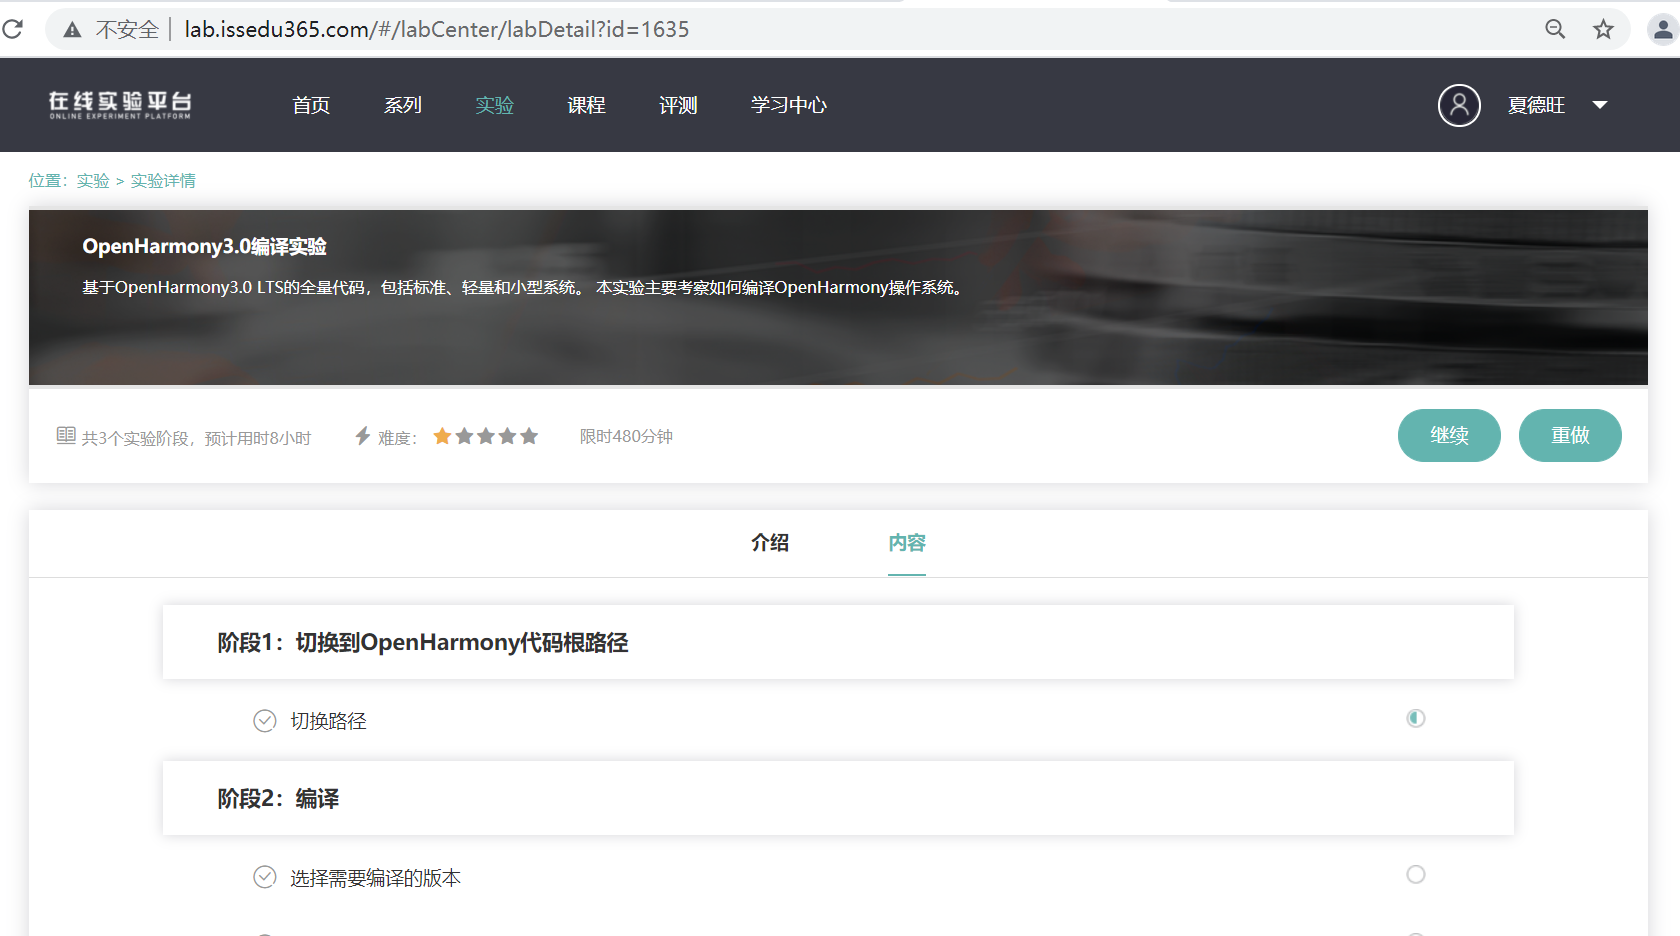Screen dimensions: 1680x936
Task: Click the 不安全 security label
Action: 127,30
